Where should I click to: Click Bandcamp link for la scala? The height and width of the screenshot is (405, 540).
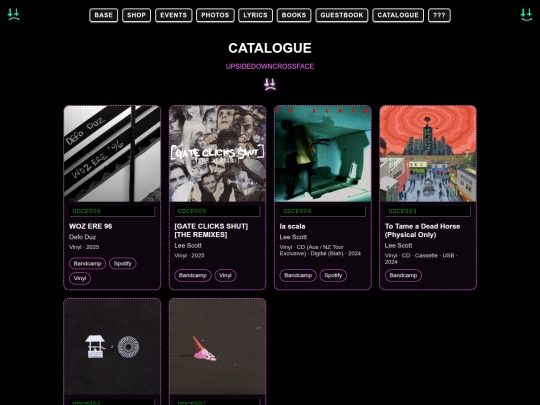pyautogui.click(x=298, y=275)
